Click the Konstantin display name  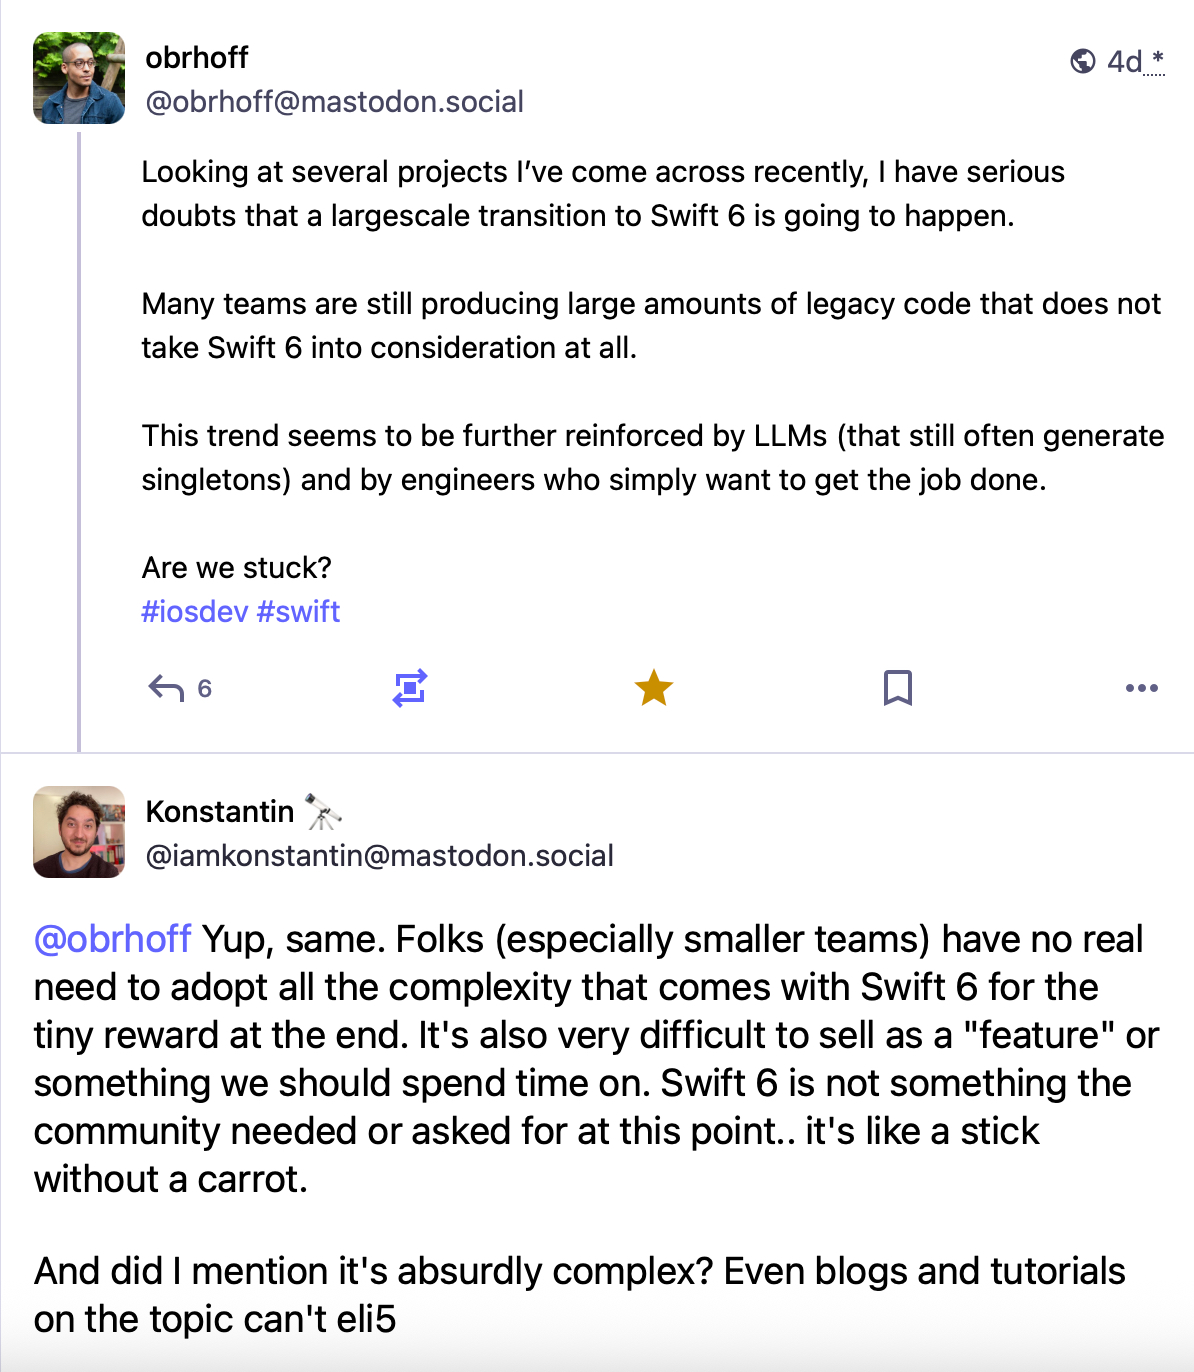click(x=220, y=812)
